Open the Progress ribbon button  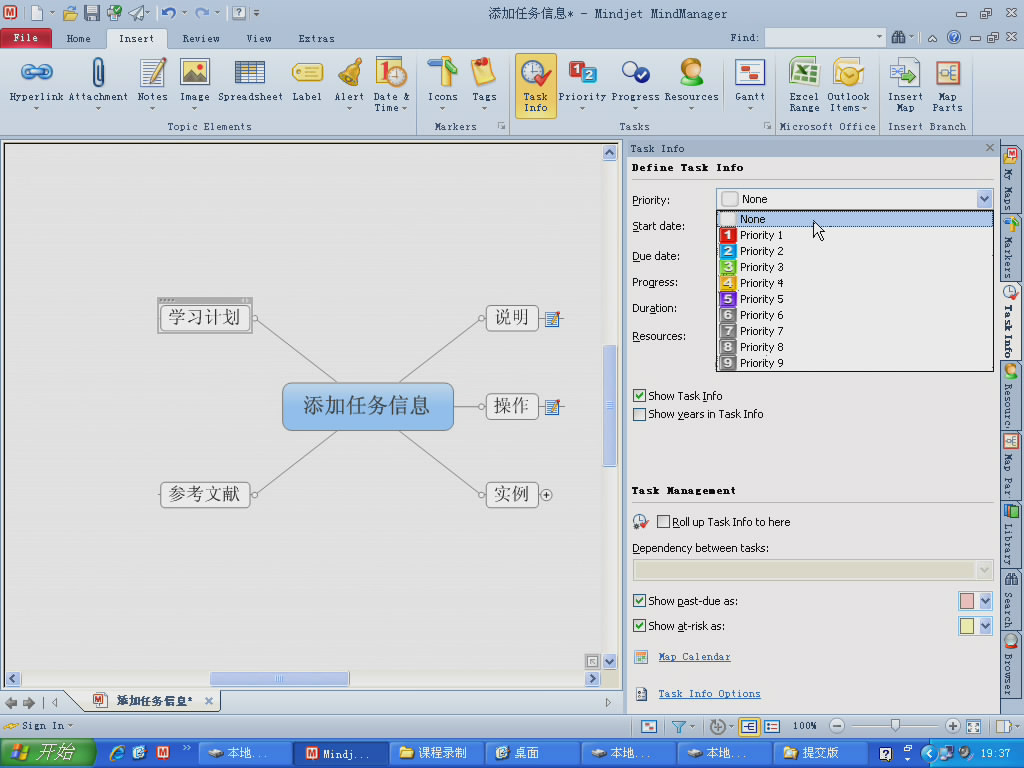(635, 84)
